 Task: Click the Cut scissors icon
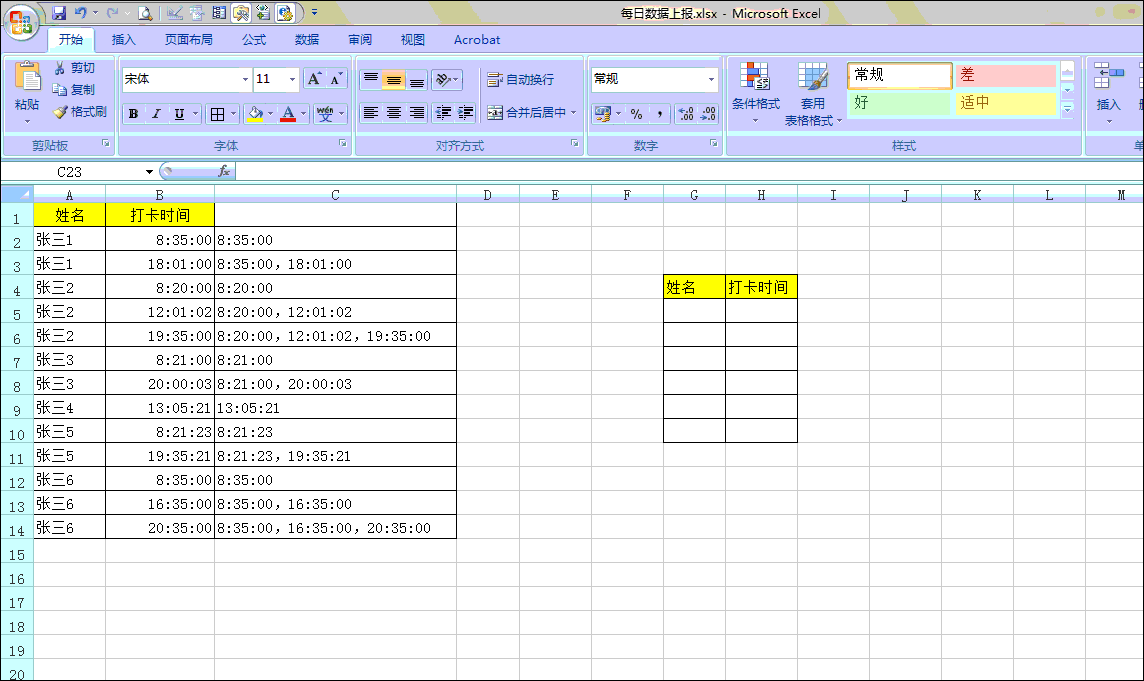tap(60, 68)
